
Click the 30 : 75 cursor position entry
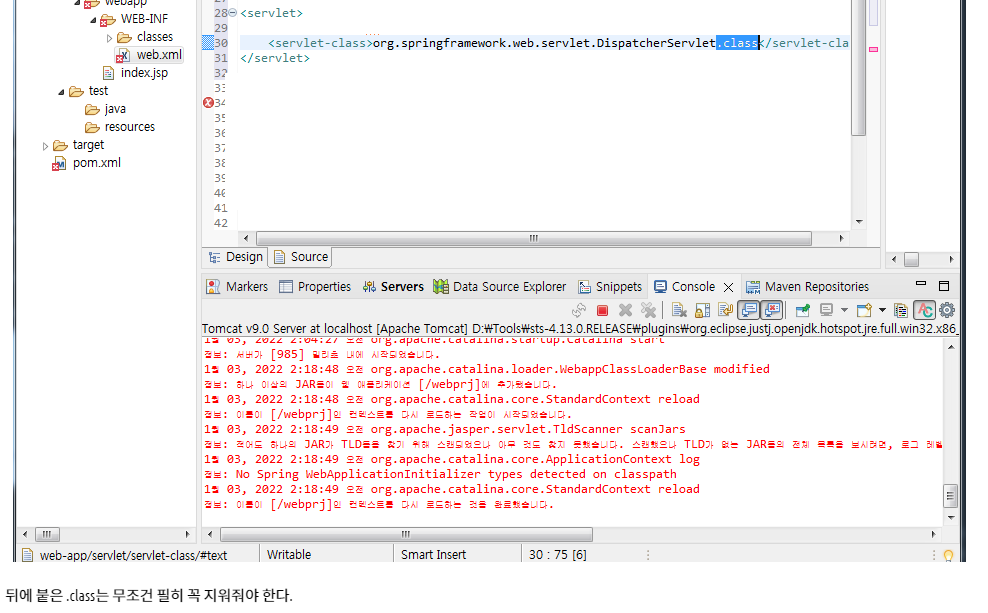point(558,554)
